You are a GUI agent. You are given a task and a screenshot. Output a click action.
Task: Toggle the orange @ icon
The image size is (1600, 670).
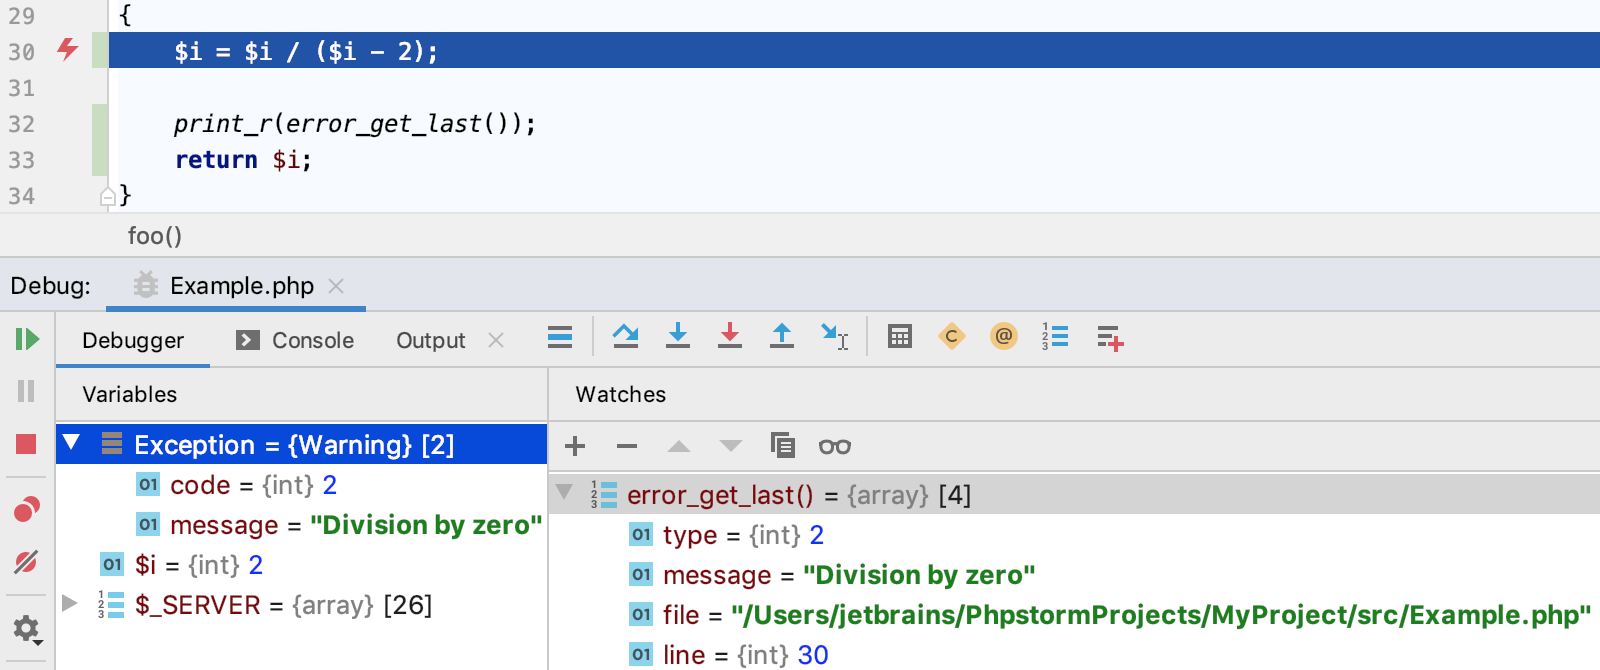pos(1004,336)
